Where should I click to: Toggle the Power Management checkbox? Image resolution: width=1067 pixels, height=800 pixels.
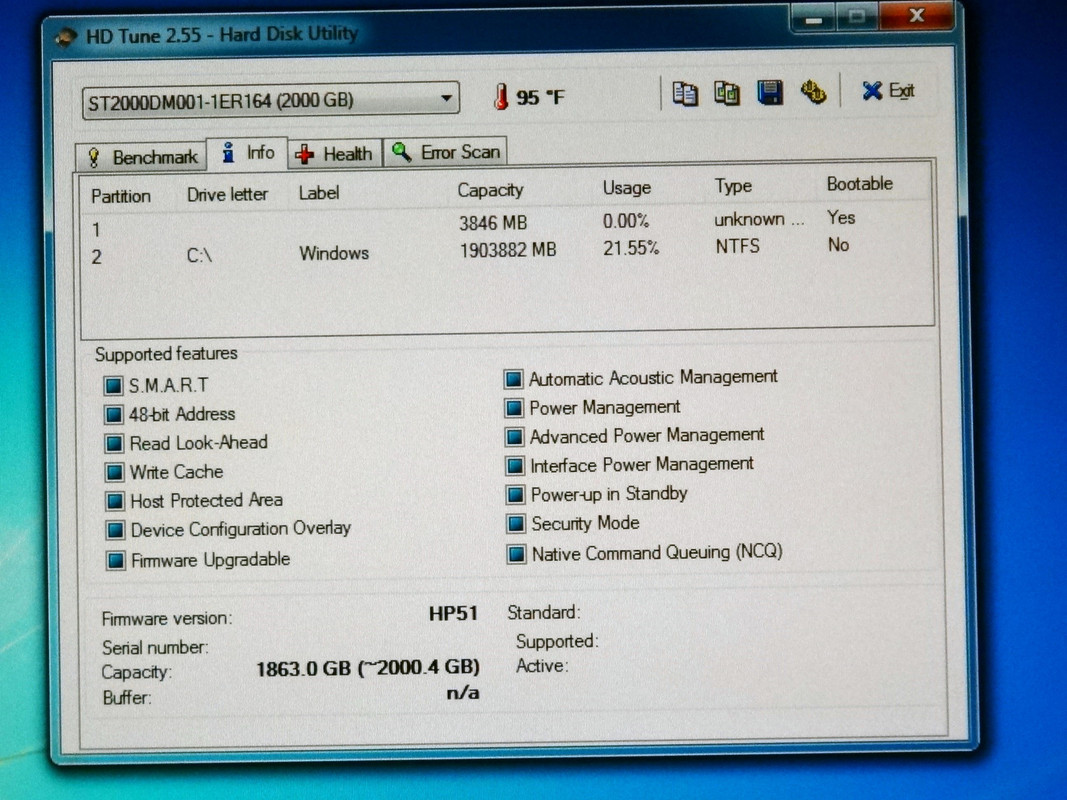514,408
